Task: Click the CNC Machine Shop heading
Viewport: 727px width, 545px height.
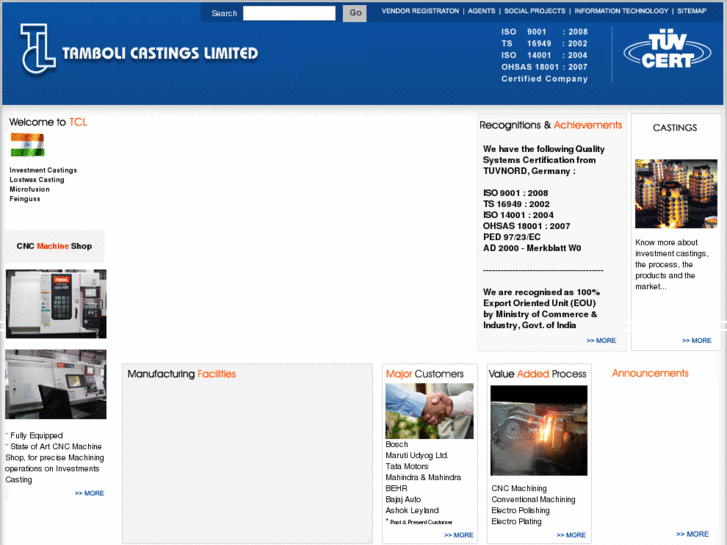Action: (x=54, y=246)
